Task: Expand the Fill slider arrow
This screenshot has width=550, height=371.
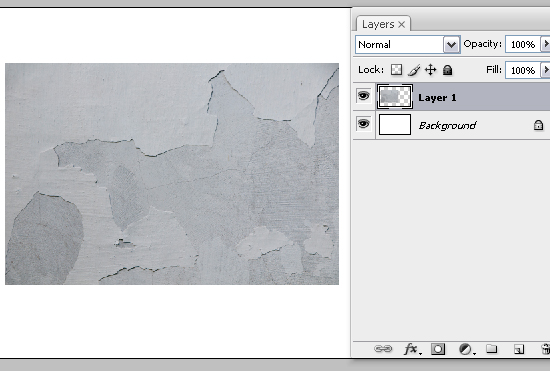Action: [545, 70]
